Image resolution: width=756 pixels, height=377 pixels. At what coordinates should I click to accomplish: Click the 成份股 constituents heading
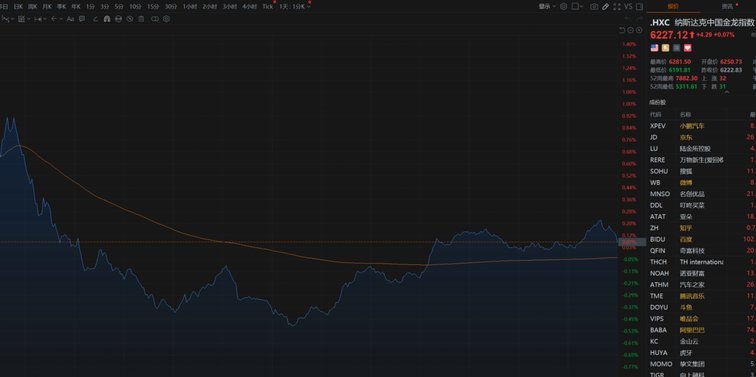(658, 102)
